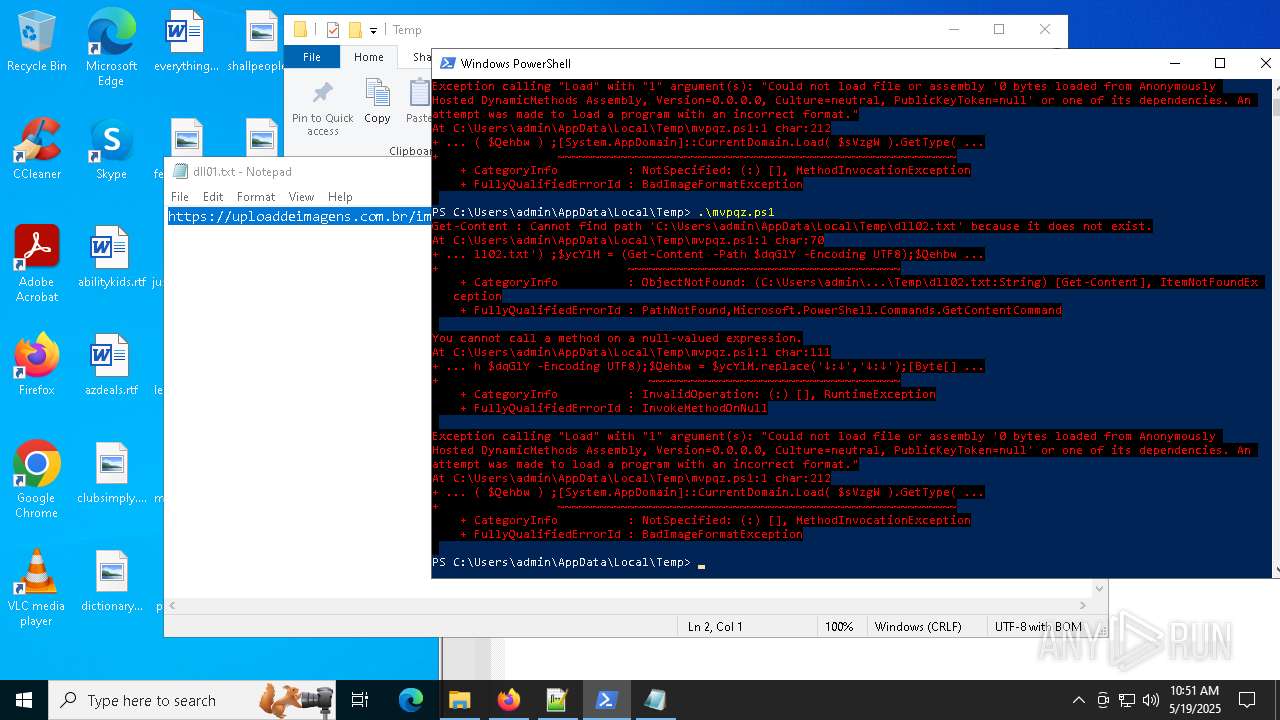
Task: Open the Skype desktop shortcut
Action: [111, 149]
